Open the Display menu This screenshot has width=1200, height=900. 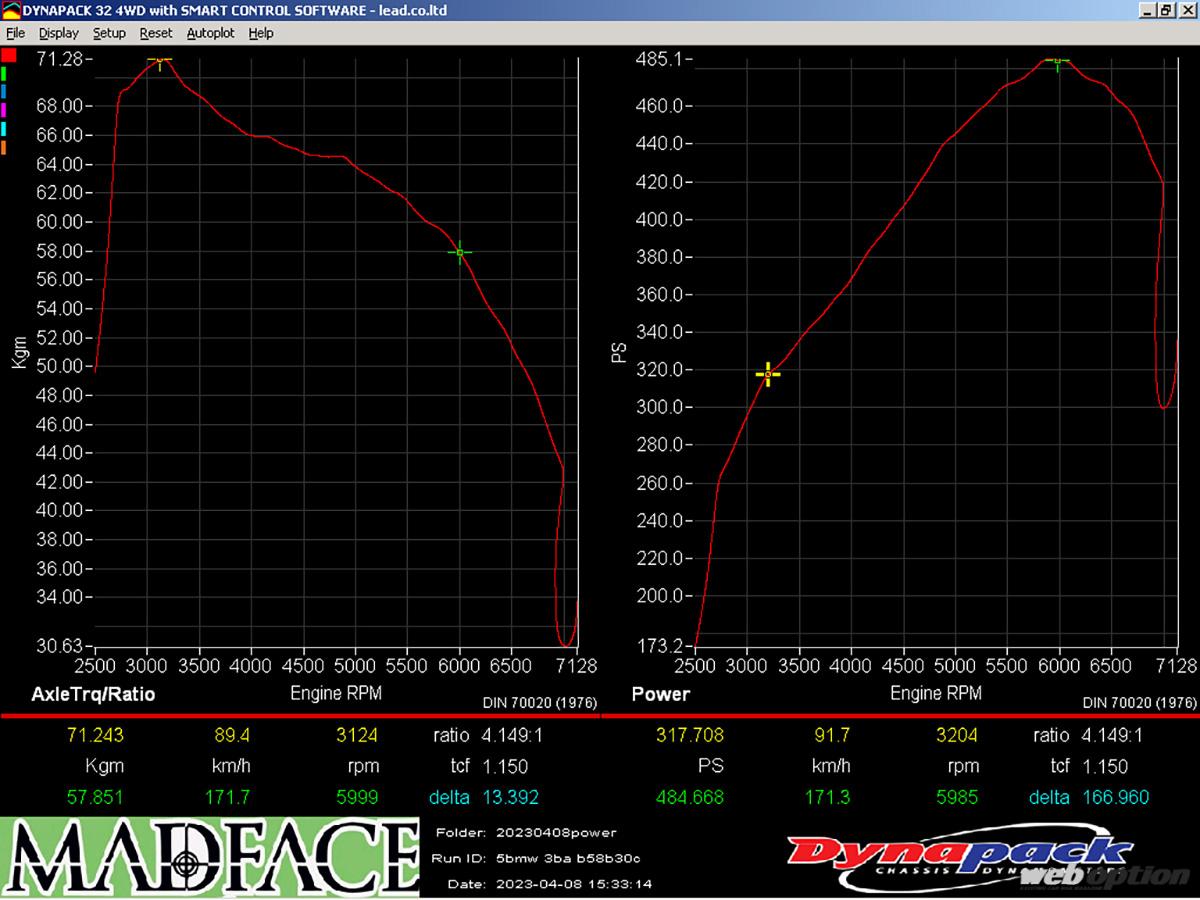(x=59, y=33)
